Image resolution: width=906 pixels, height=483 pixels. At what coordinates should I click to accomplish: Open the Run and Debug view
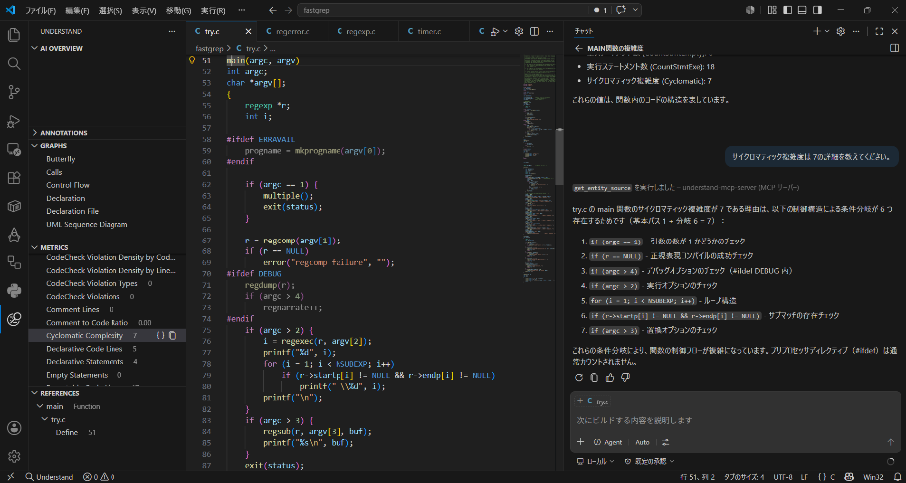click(x=14, y=121)
